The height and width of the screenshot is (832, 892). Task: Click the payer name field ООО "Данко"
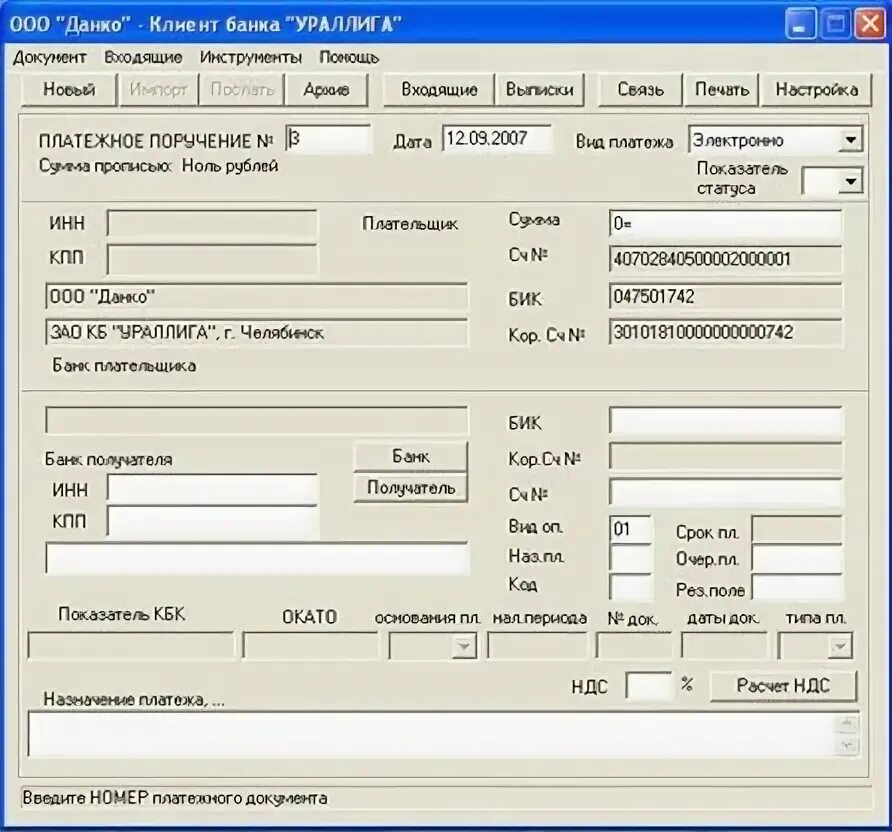257,297
